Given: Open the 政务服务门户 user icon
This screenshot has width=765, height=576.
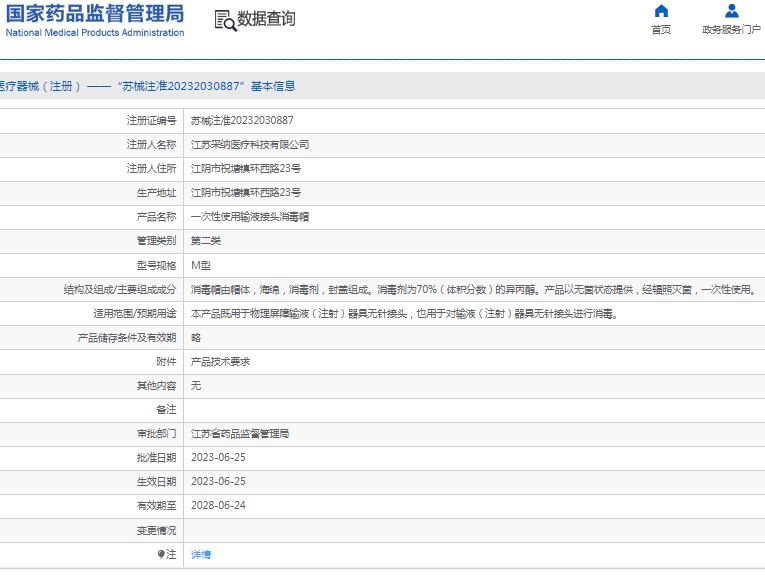Looking at the screenshot, I should click(731, 11).
